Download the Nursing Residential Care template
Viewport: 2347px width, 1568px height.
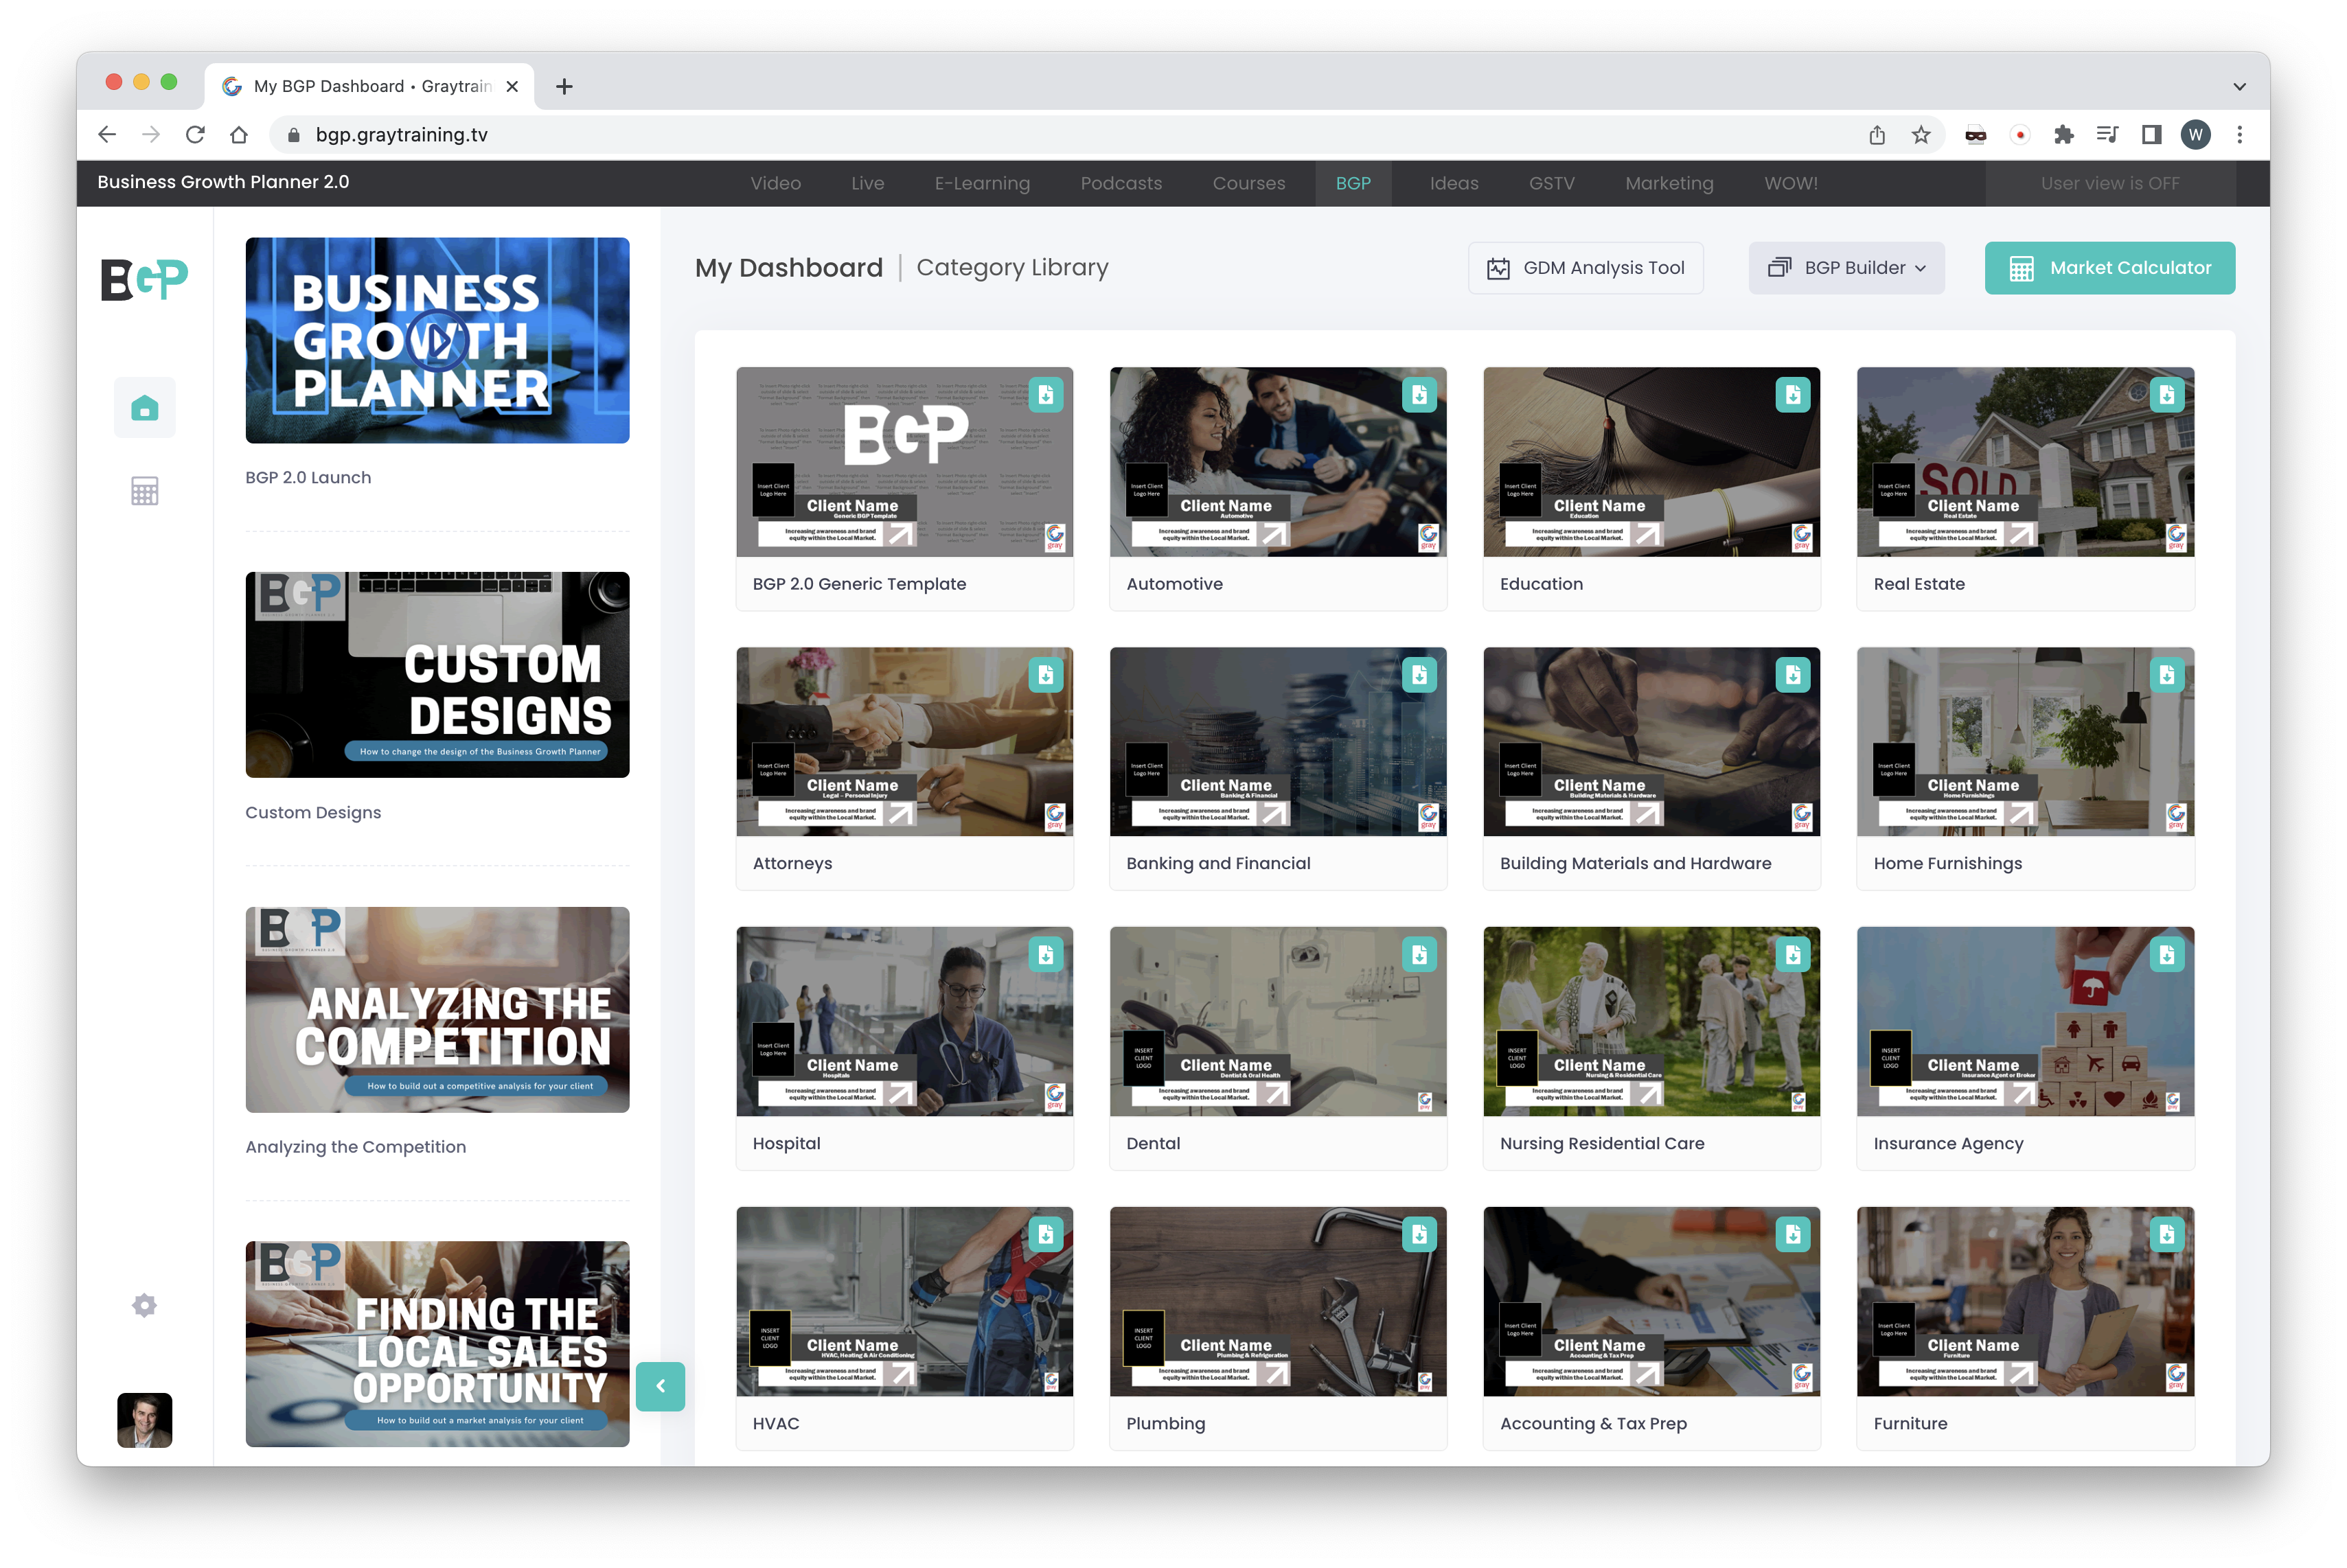click(x=1793, y=955)
